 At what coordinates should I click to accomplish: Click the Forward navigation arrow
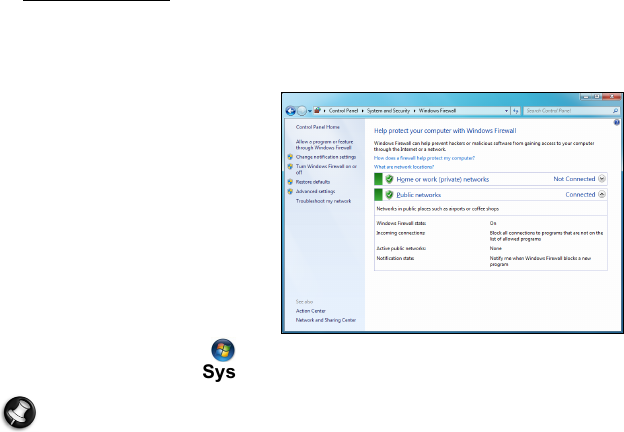(x=302, y=111)
